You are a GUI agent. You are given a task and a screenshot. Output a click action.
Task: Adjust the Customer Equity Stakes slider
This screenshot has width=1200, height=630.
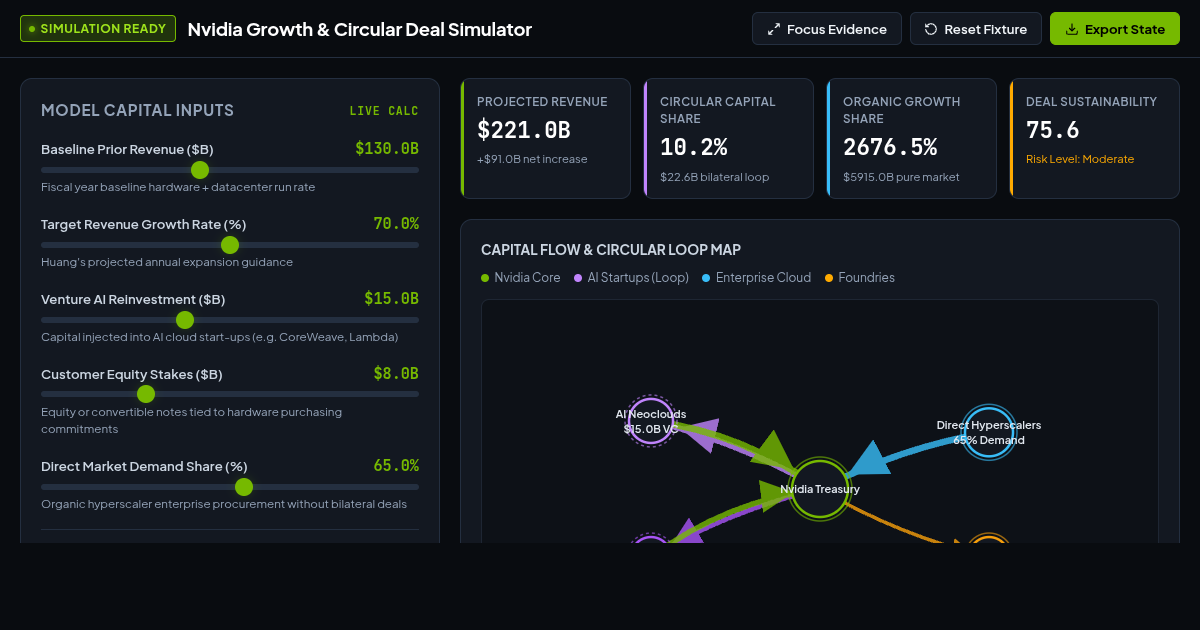tap(230, 394)
